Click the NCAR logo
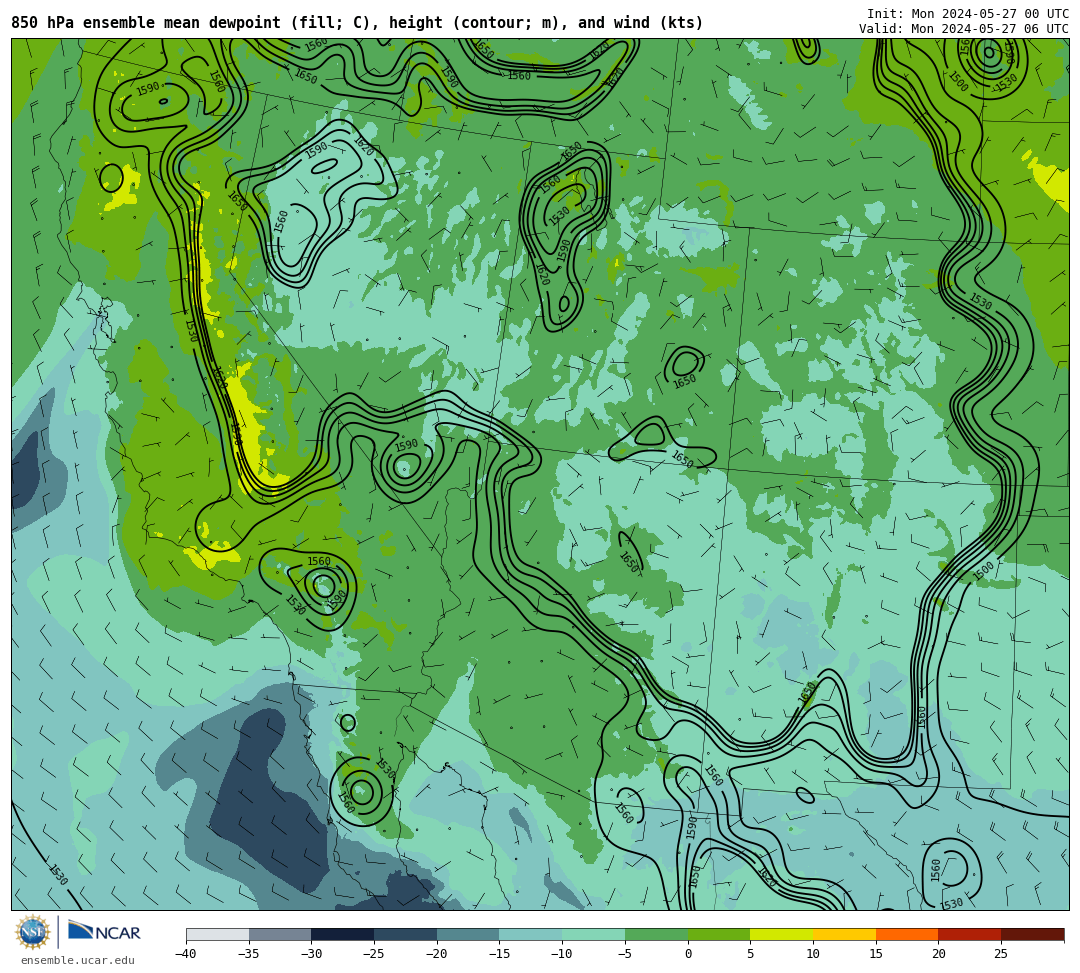Screen dimensions: 1080x973 tap(104, 932)
